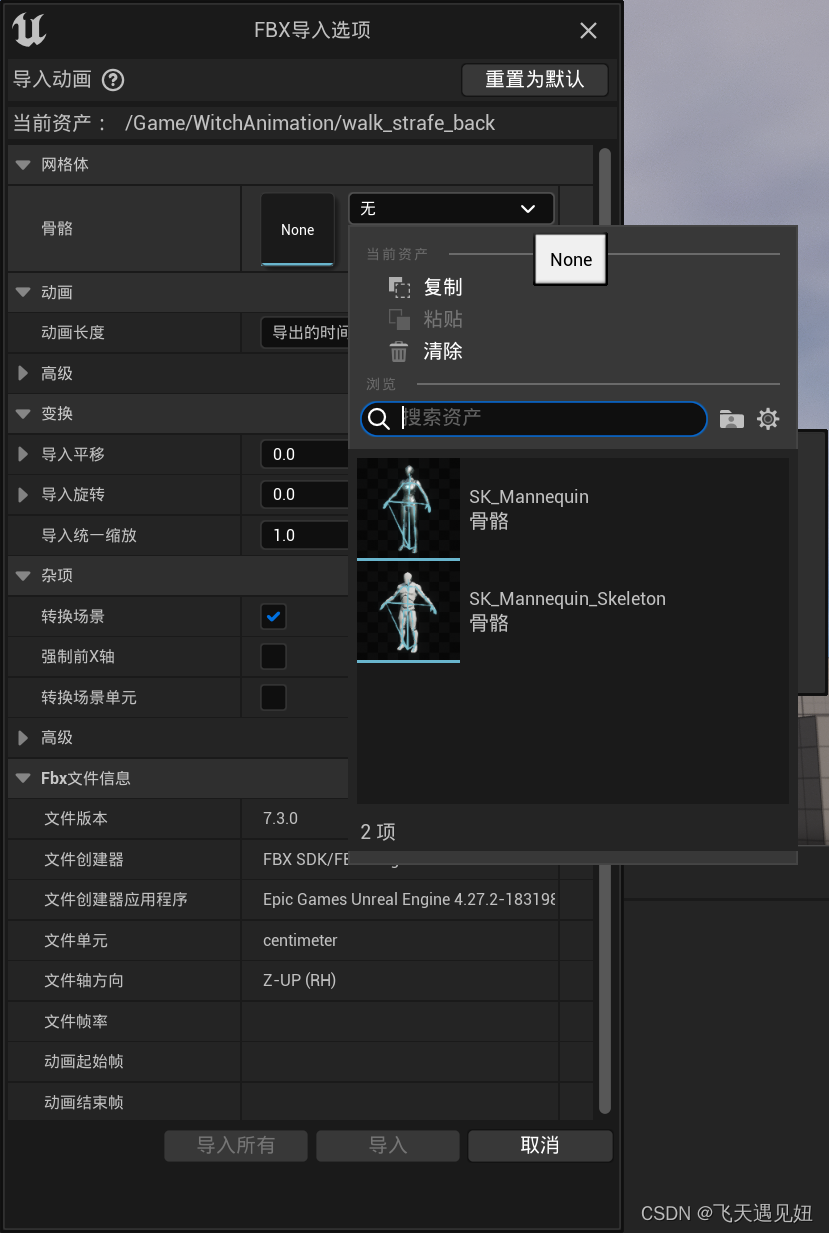
Task: Click the 清除 trash icon
Action: coord(399,352)
